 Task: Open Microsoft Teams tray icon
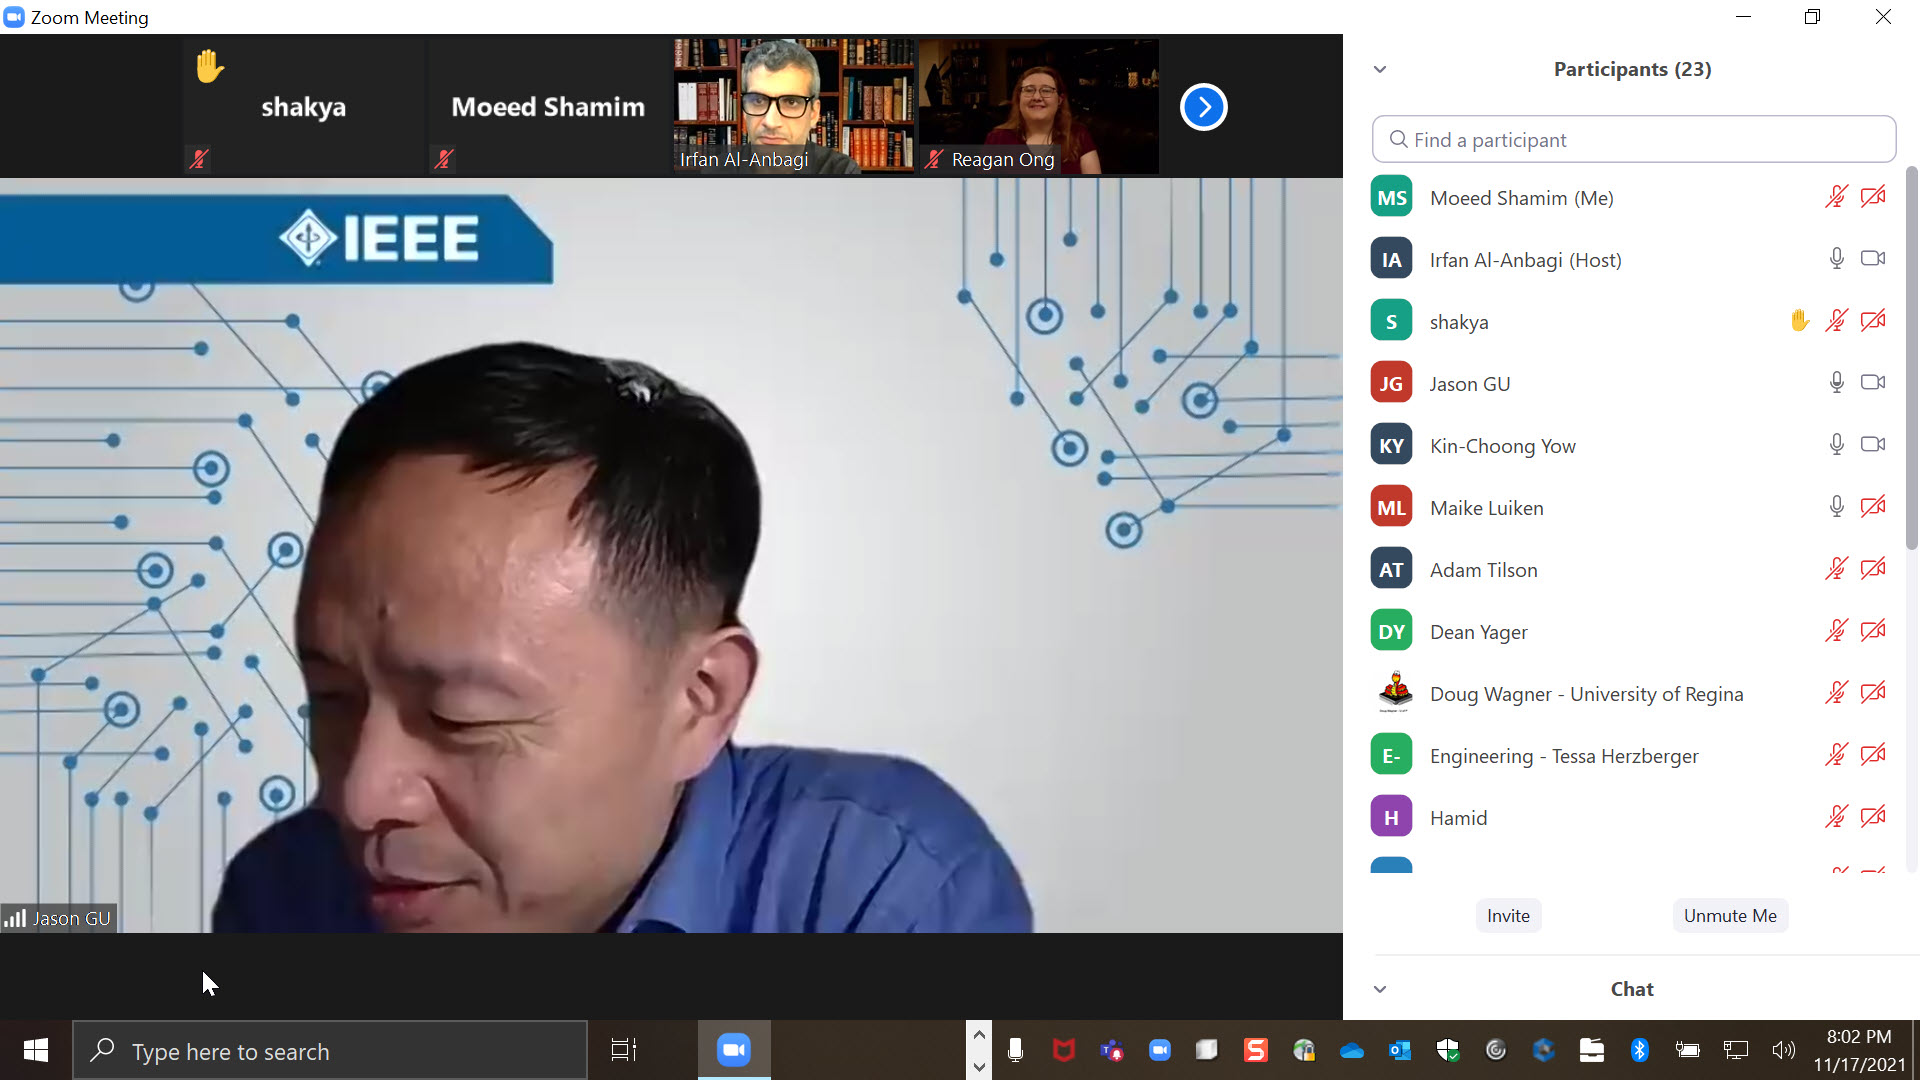1111,1050
